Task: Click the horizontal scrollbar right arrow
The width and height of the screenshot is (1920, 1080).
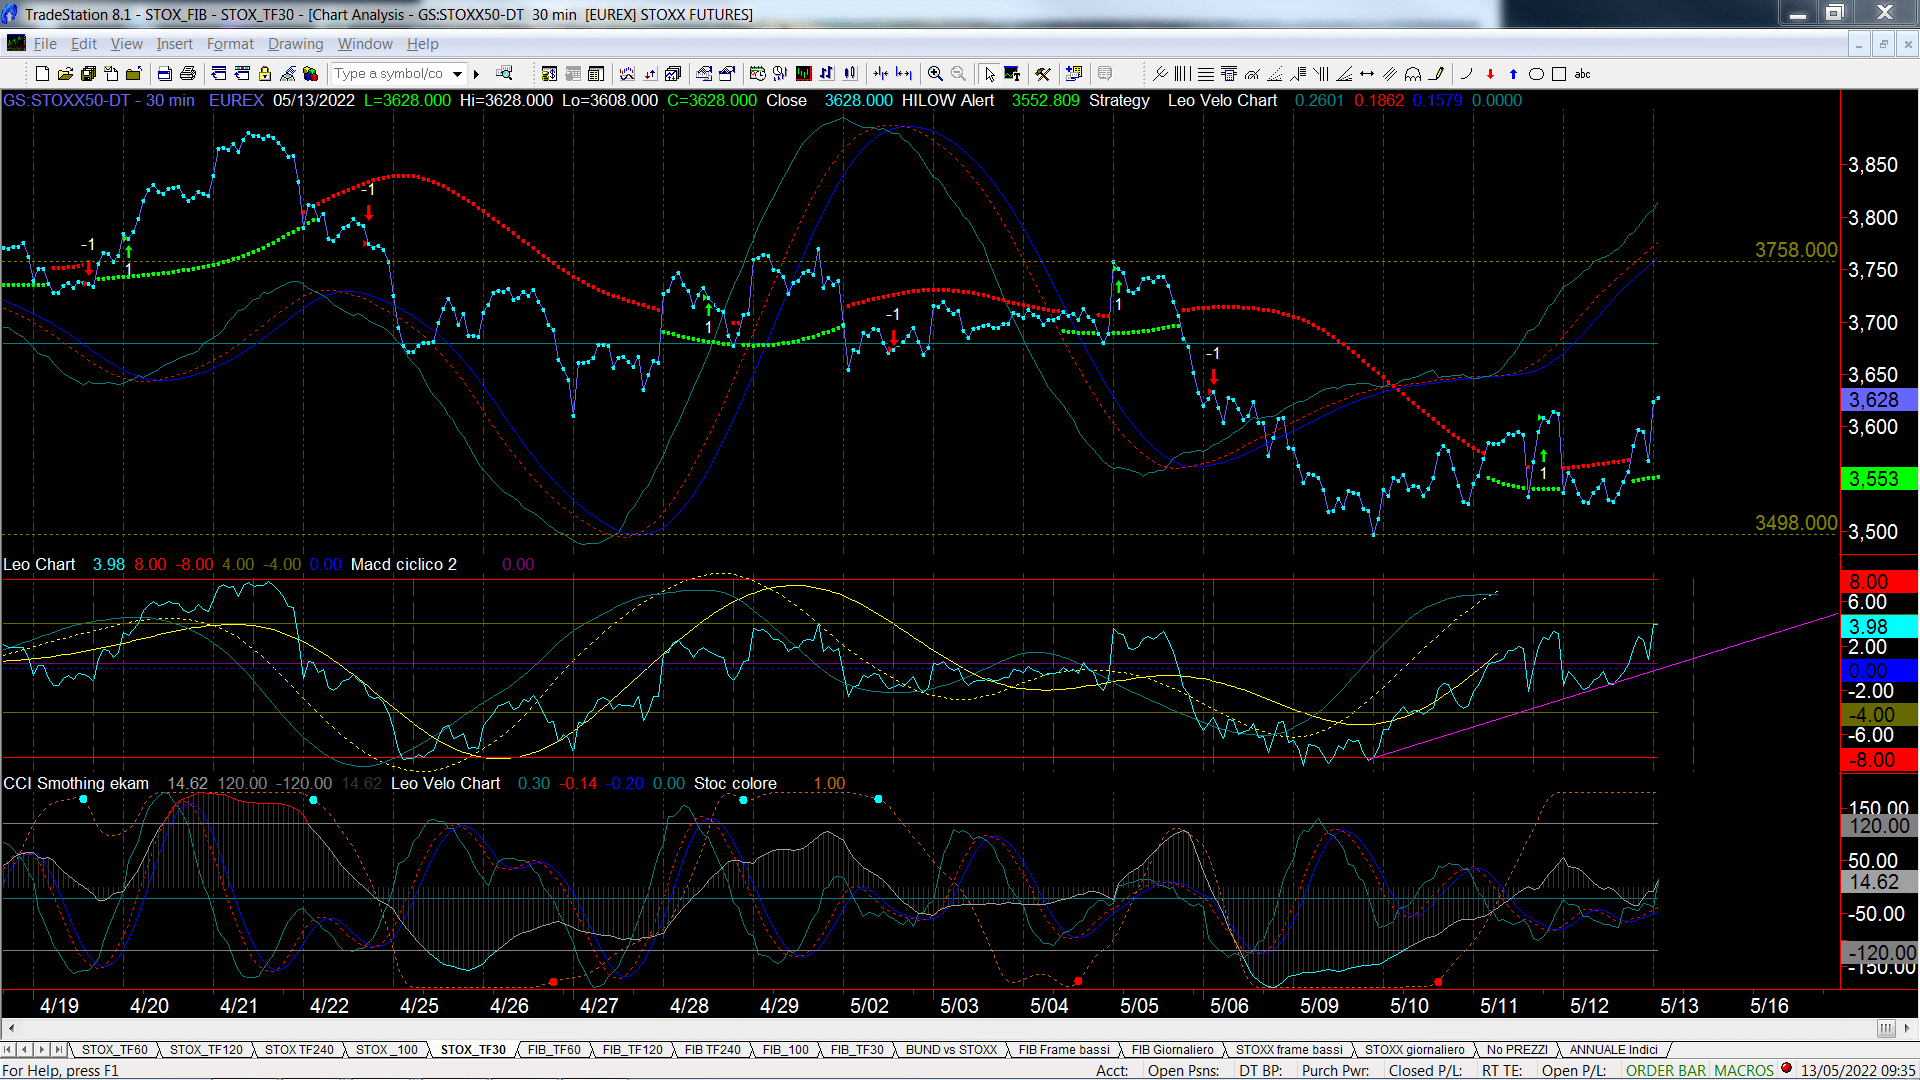Action: click(x=1907, y=1028)
